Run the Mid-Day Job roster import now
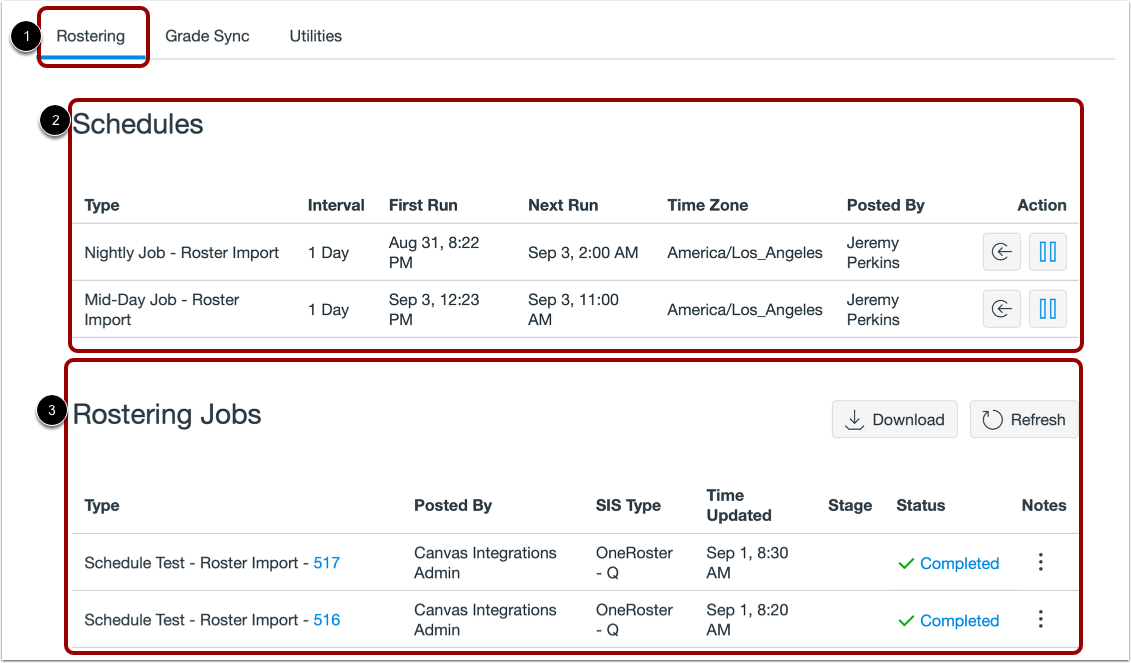This screenshot has width=1131, height=663. (1001, 310)
